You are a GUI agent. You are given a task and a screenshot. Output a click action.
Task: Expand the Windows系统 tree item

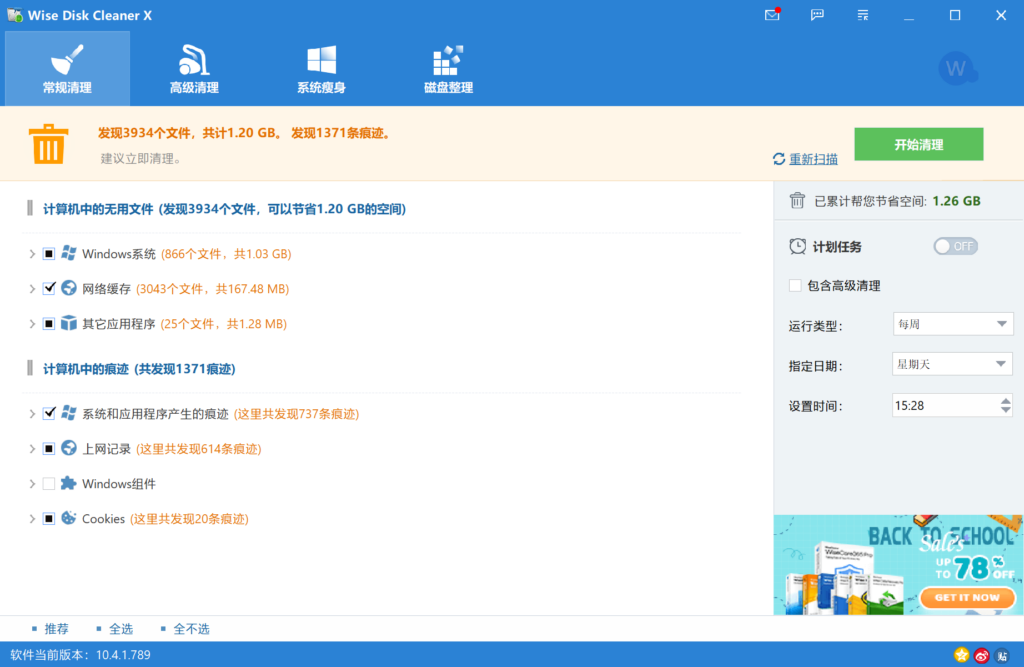click(x=32, y=254)
